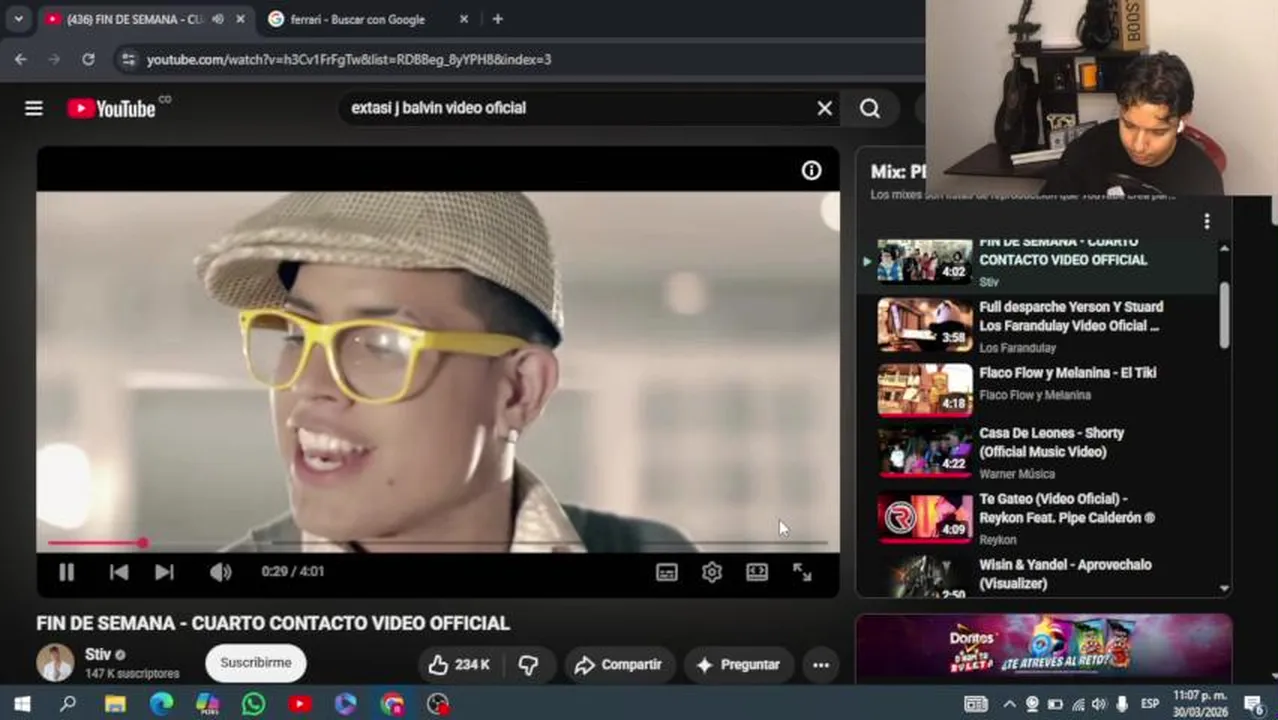
Task: Open Chrome from the taskbar
Action: (x=392, y=704)
